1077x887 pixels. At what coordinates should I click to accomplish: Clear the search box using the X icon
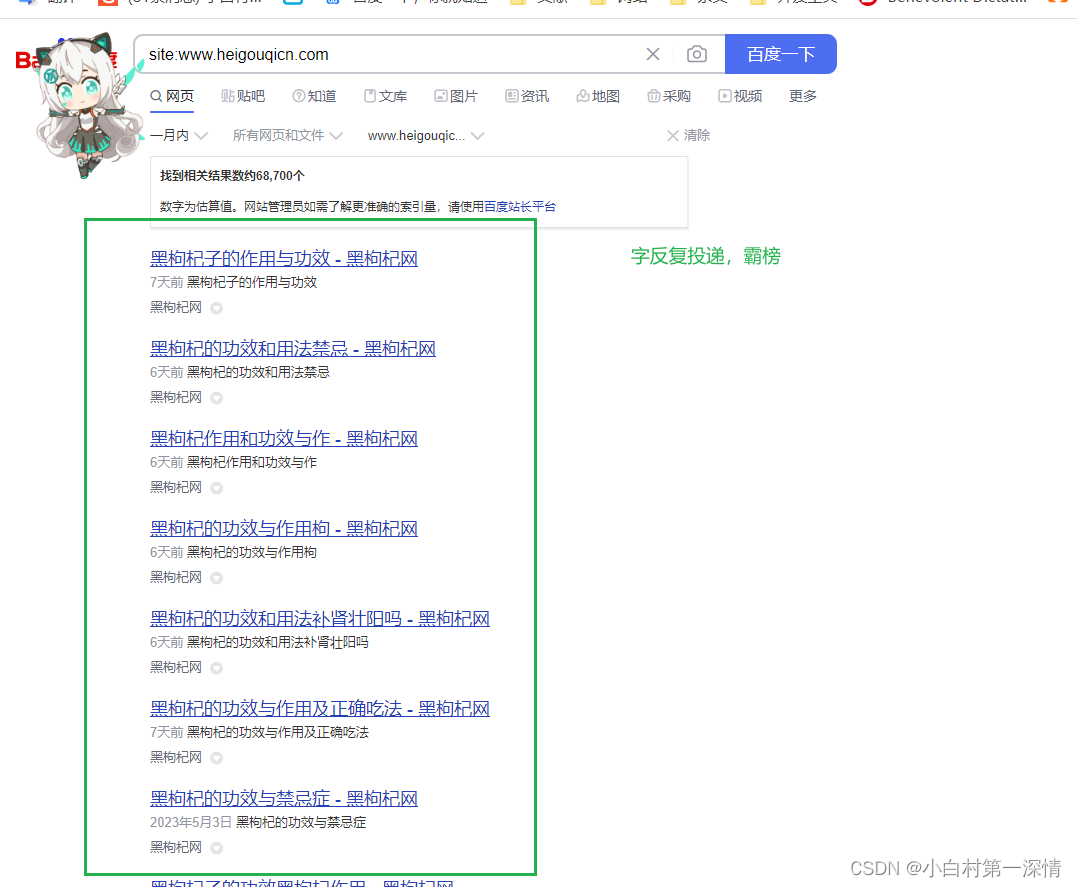click(x=653, y=54)
